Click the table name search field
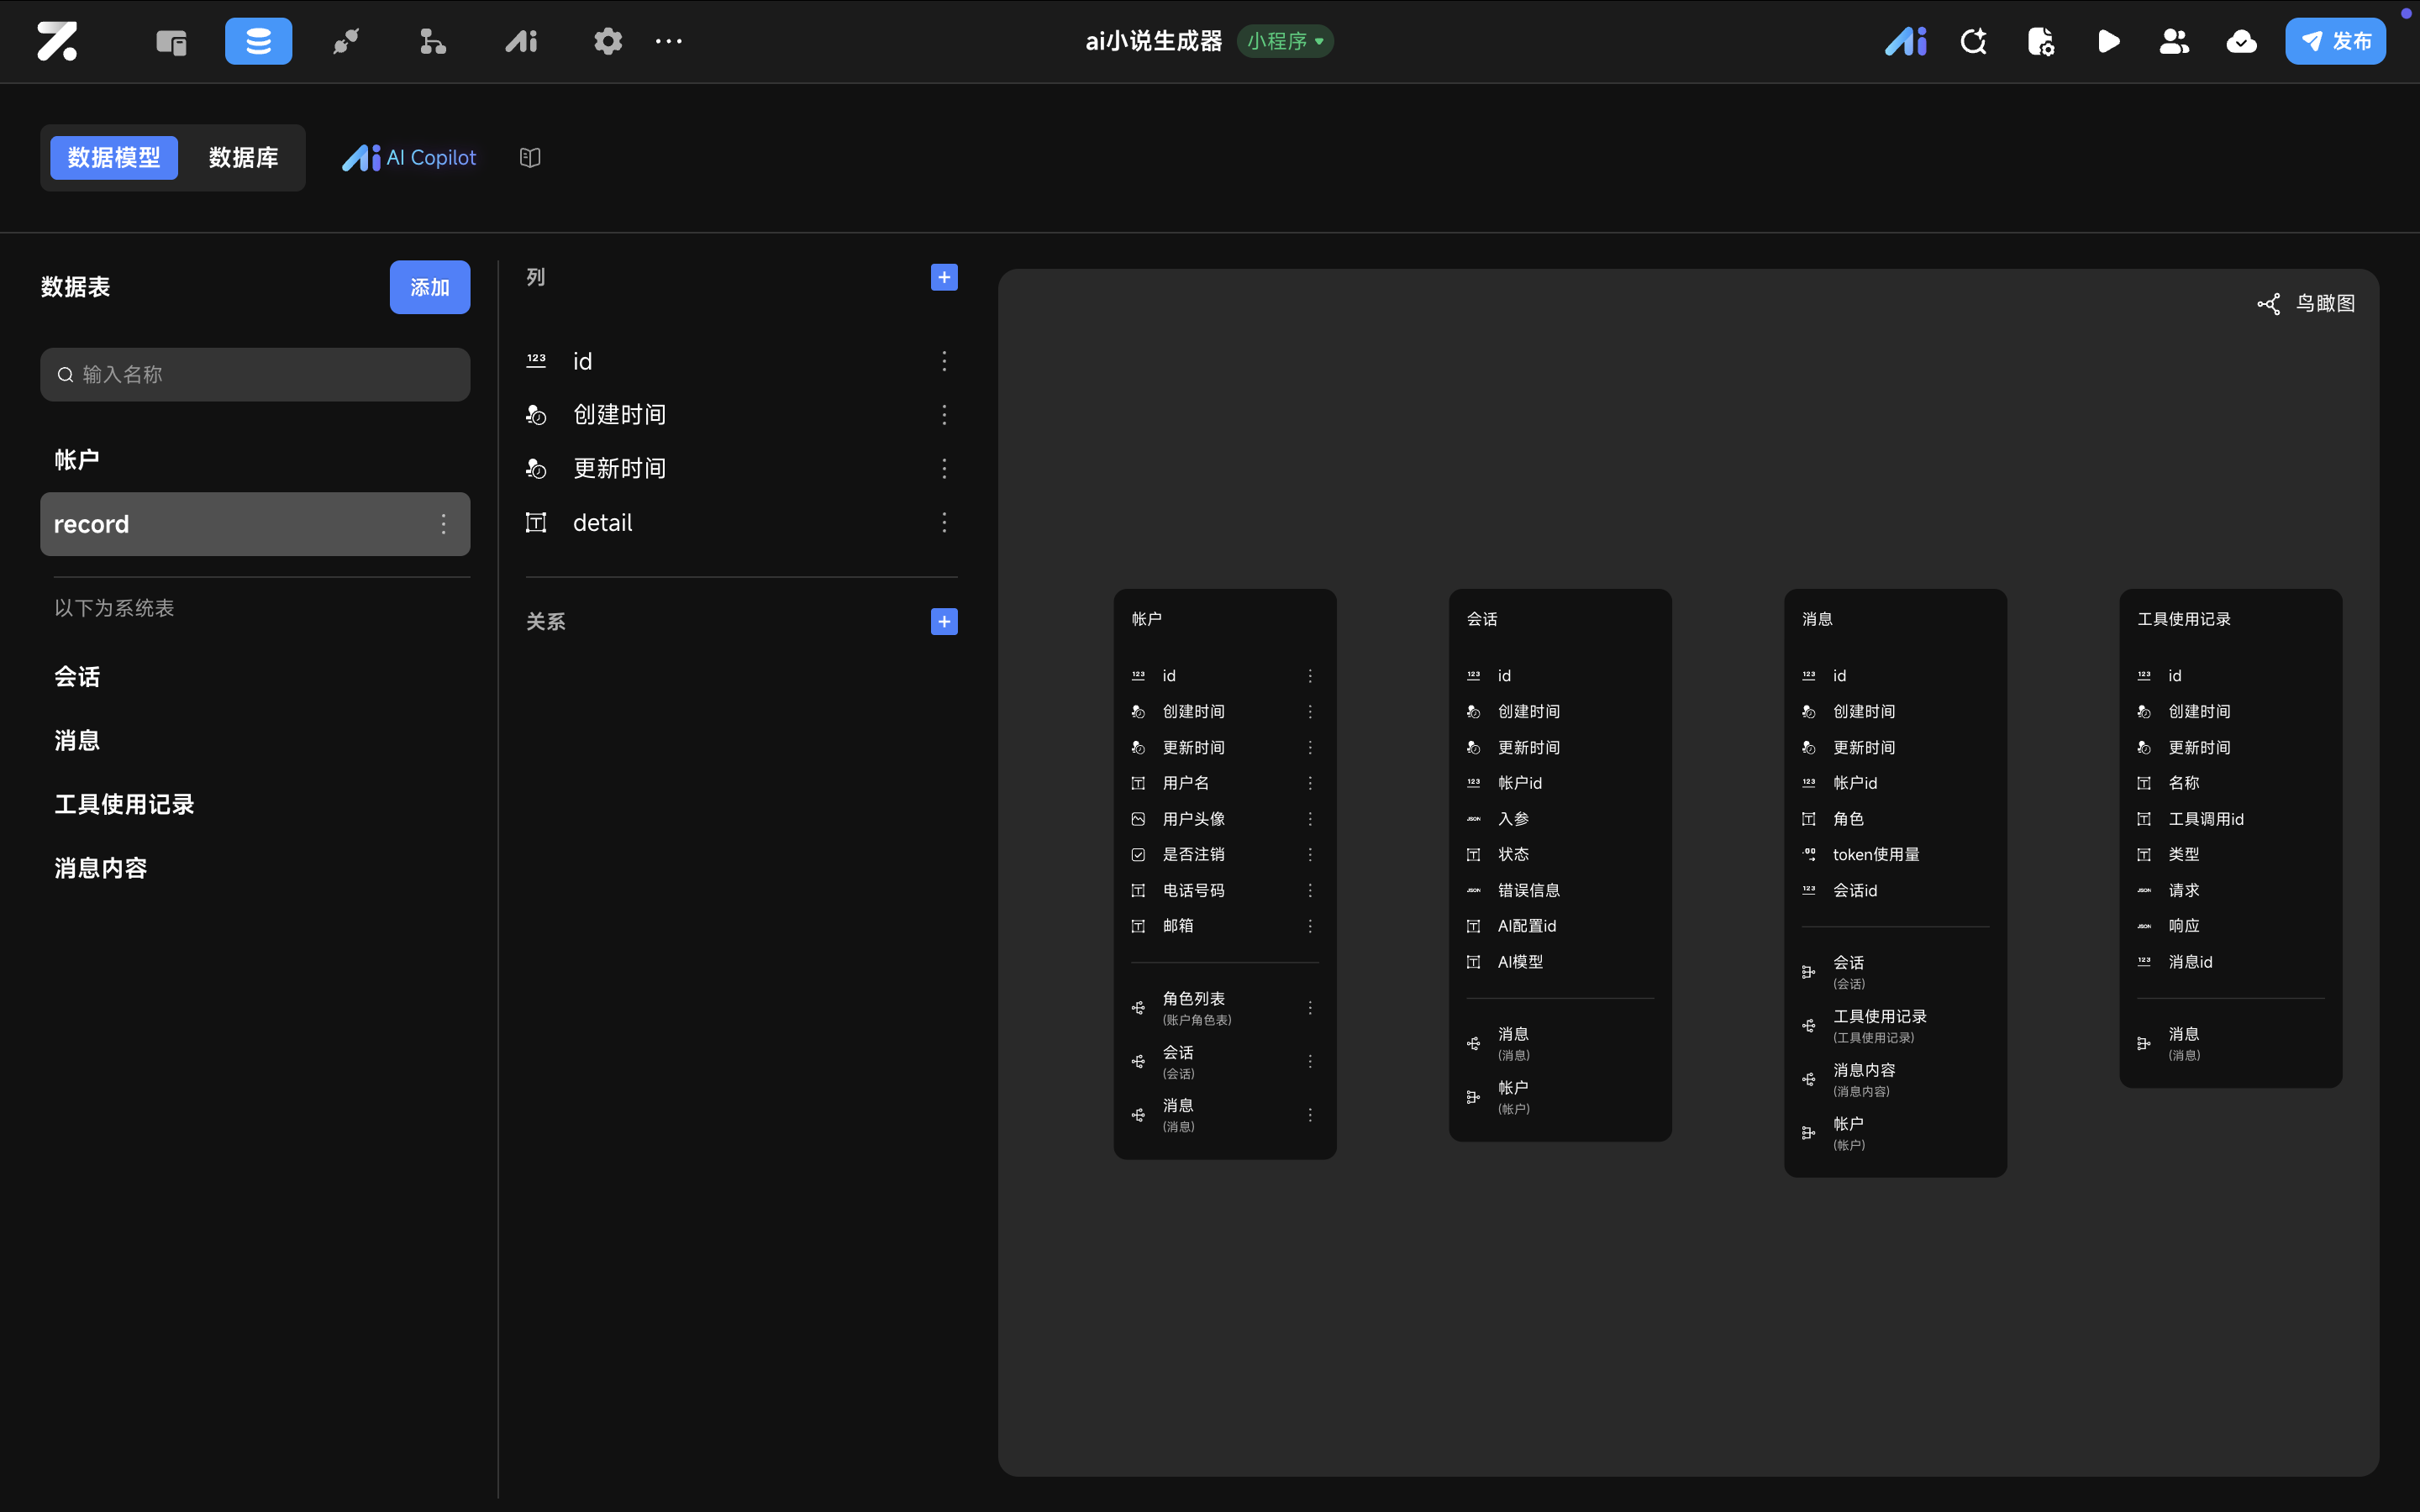This screenshot has height=1512, width=2420. click(x=255, y=374)
